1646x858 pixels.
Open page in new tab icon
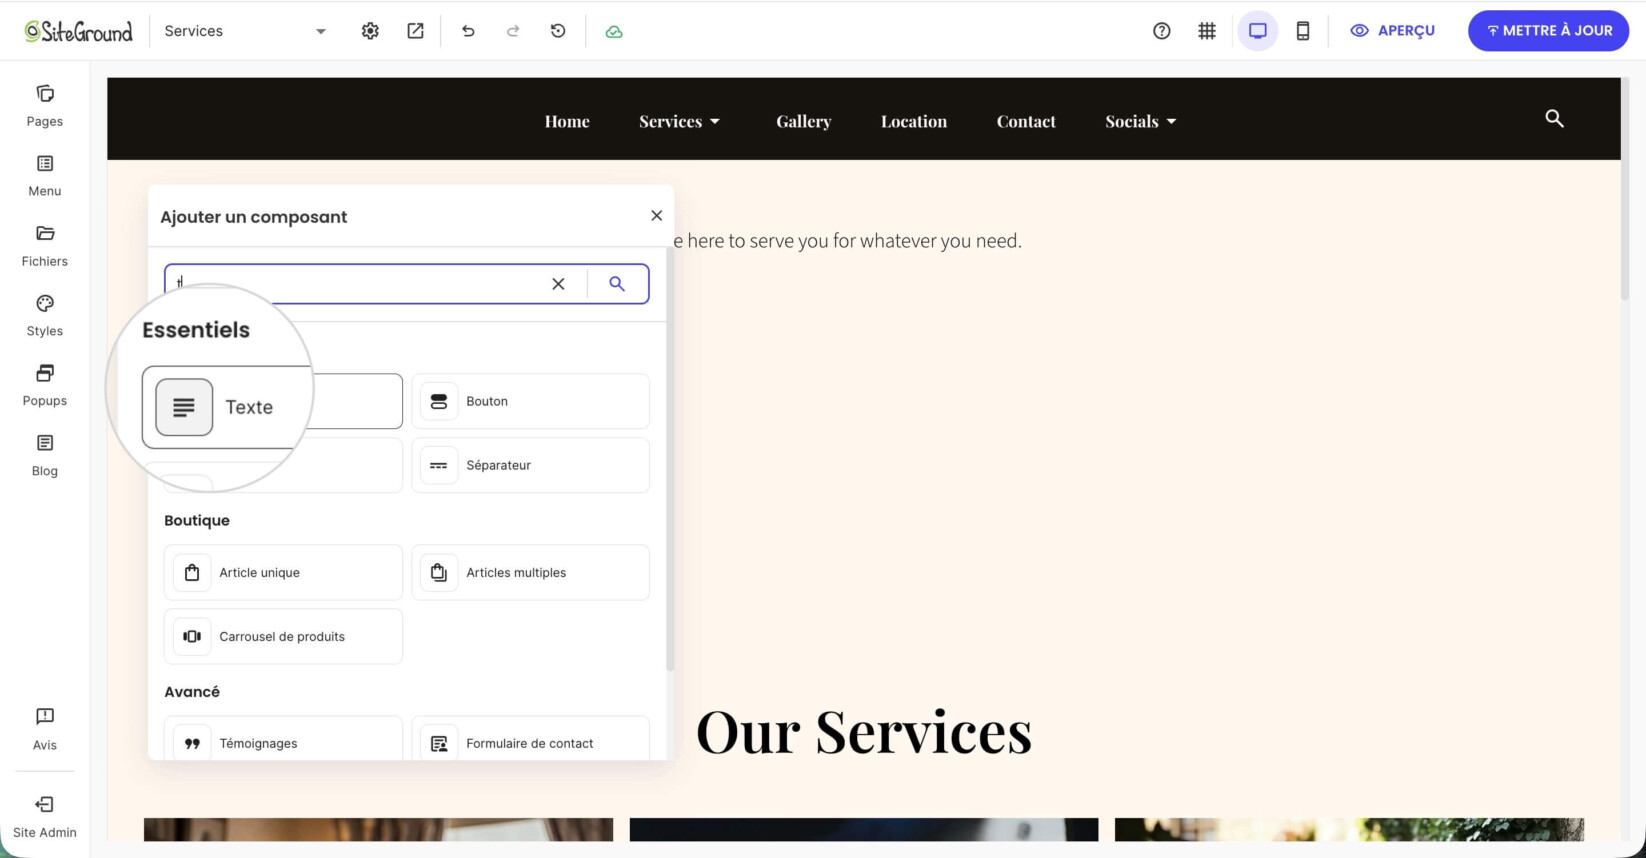[x=415, y=31]
